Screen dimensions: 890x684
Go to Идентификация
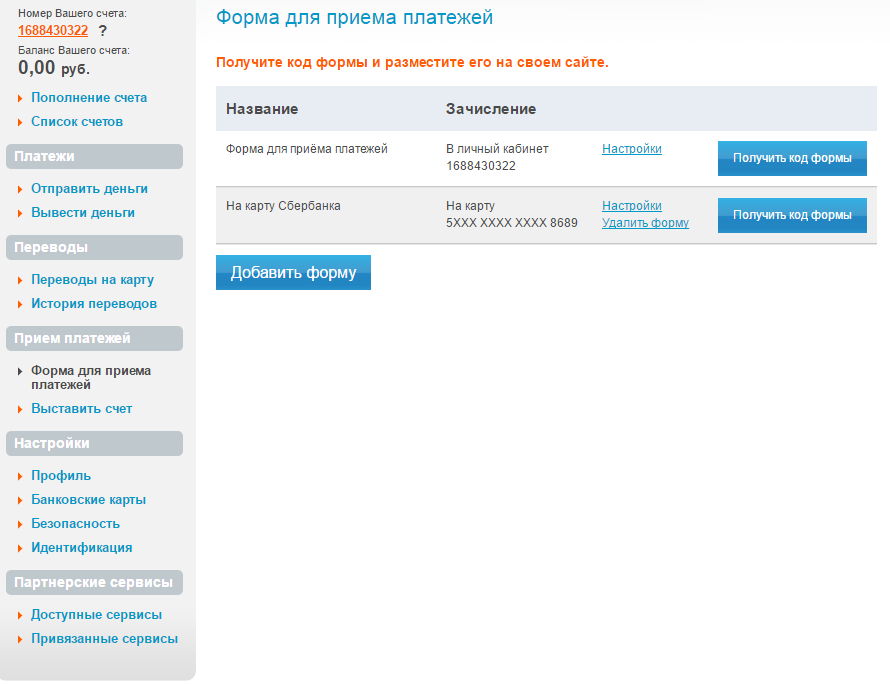[82, 547]
